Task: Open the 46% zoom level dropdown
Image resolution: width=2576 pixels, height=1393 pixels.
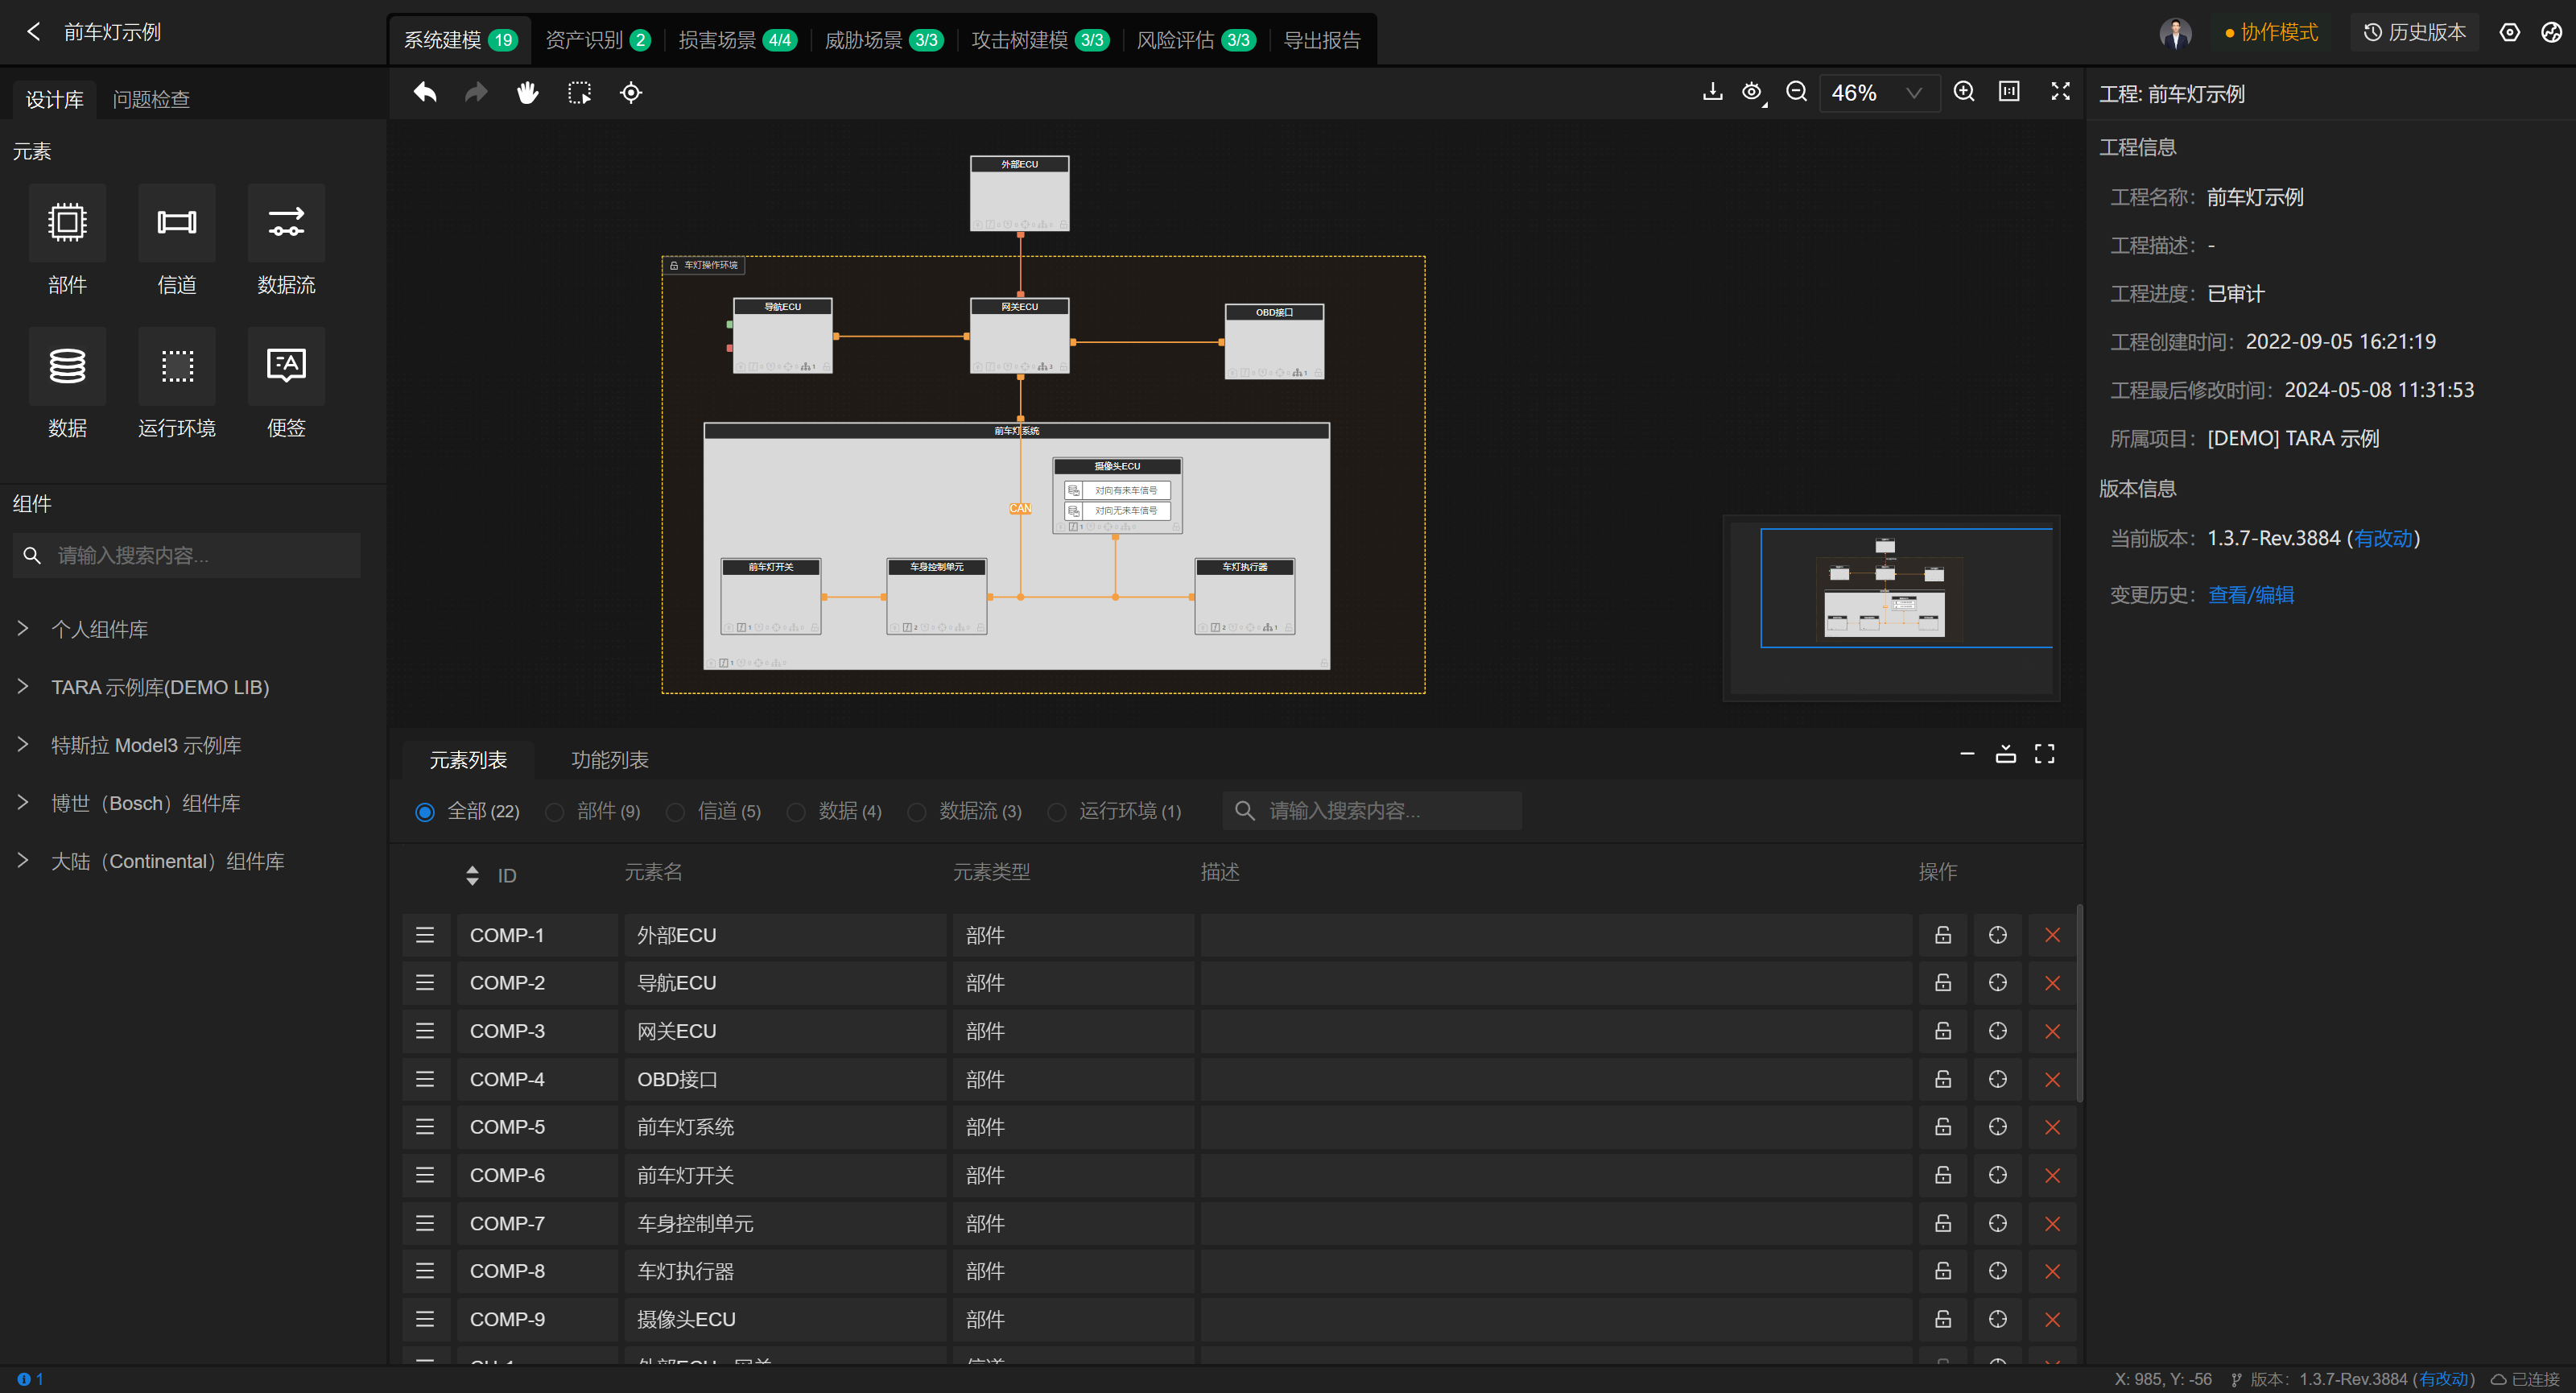Action: click(x=1878, y=93)
